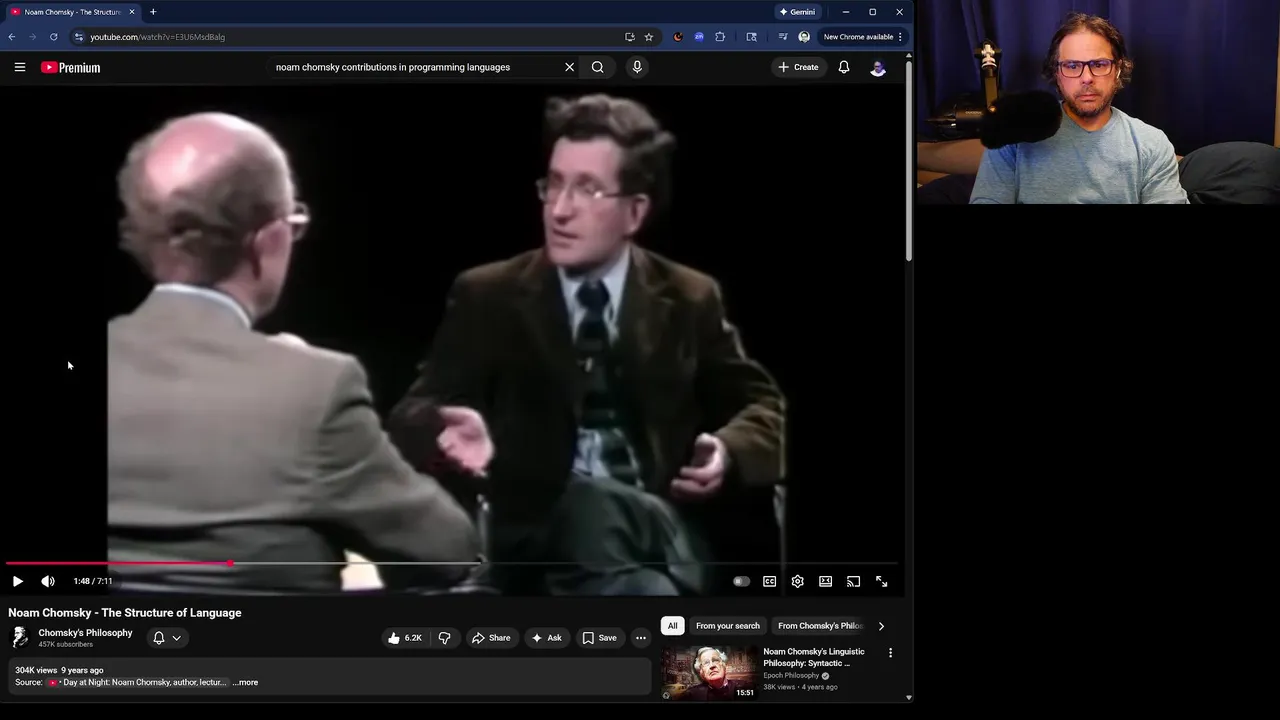
Task: Start voice search with the microphone
Action: coord(637,67)
